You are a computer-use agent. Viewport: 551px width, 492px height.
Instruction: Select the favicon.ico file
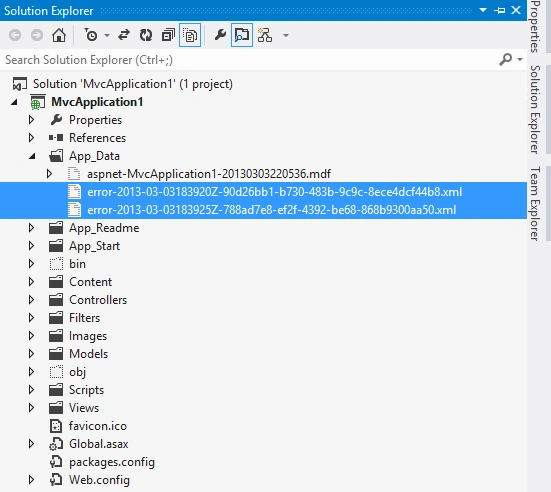98,426
